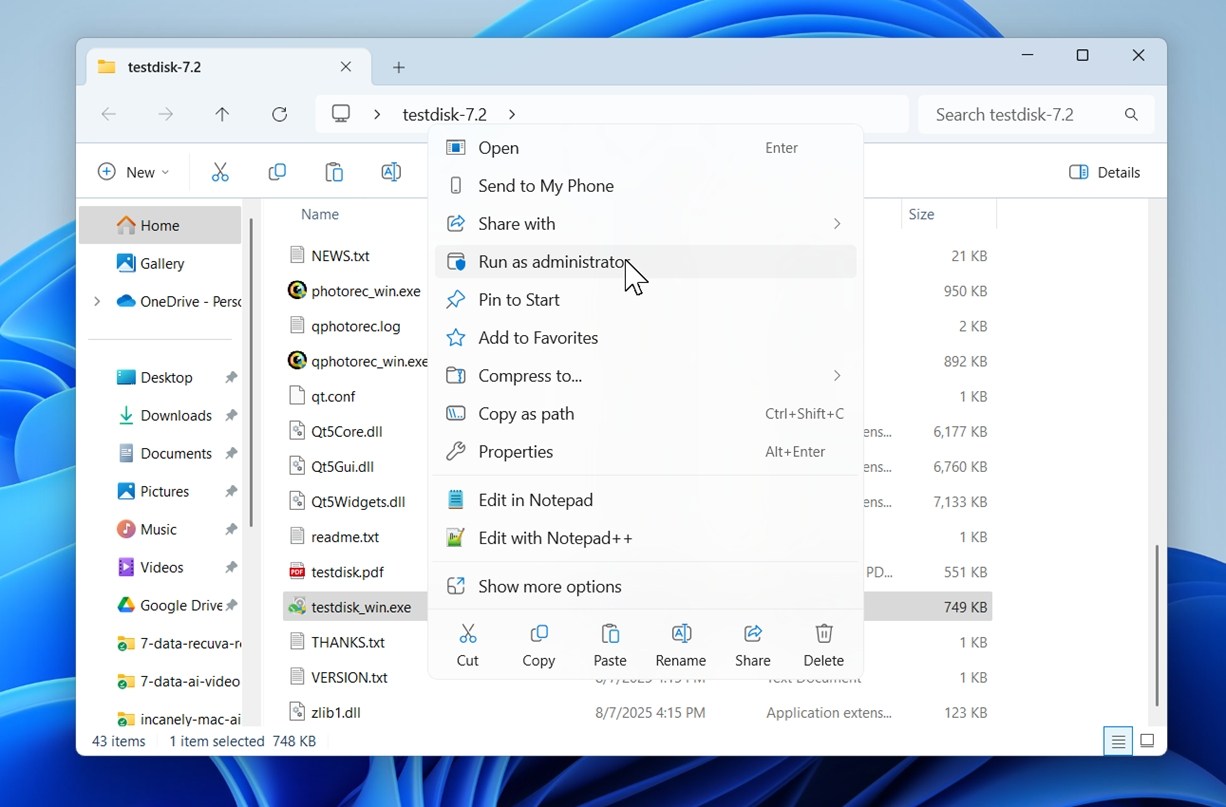Click the Search testdisk-7.2 box

(x=1022, y=115)
